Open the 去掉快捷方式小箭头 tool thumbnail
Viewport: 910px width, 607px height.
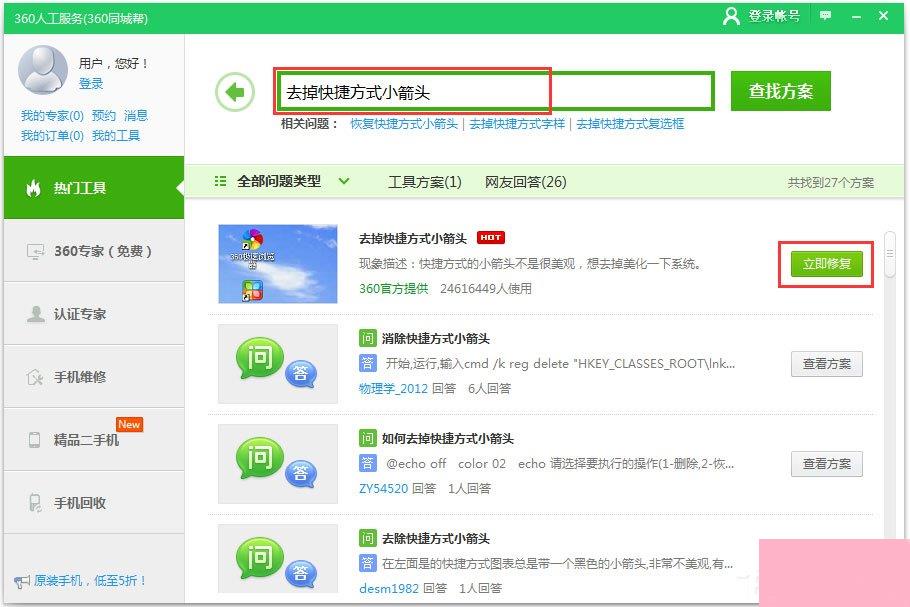(x=278, y=263)
